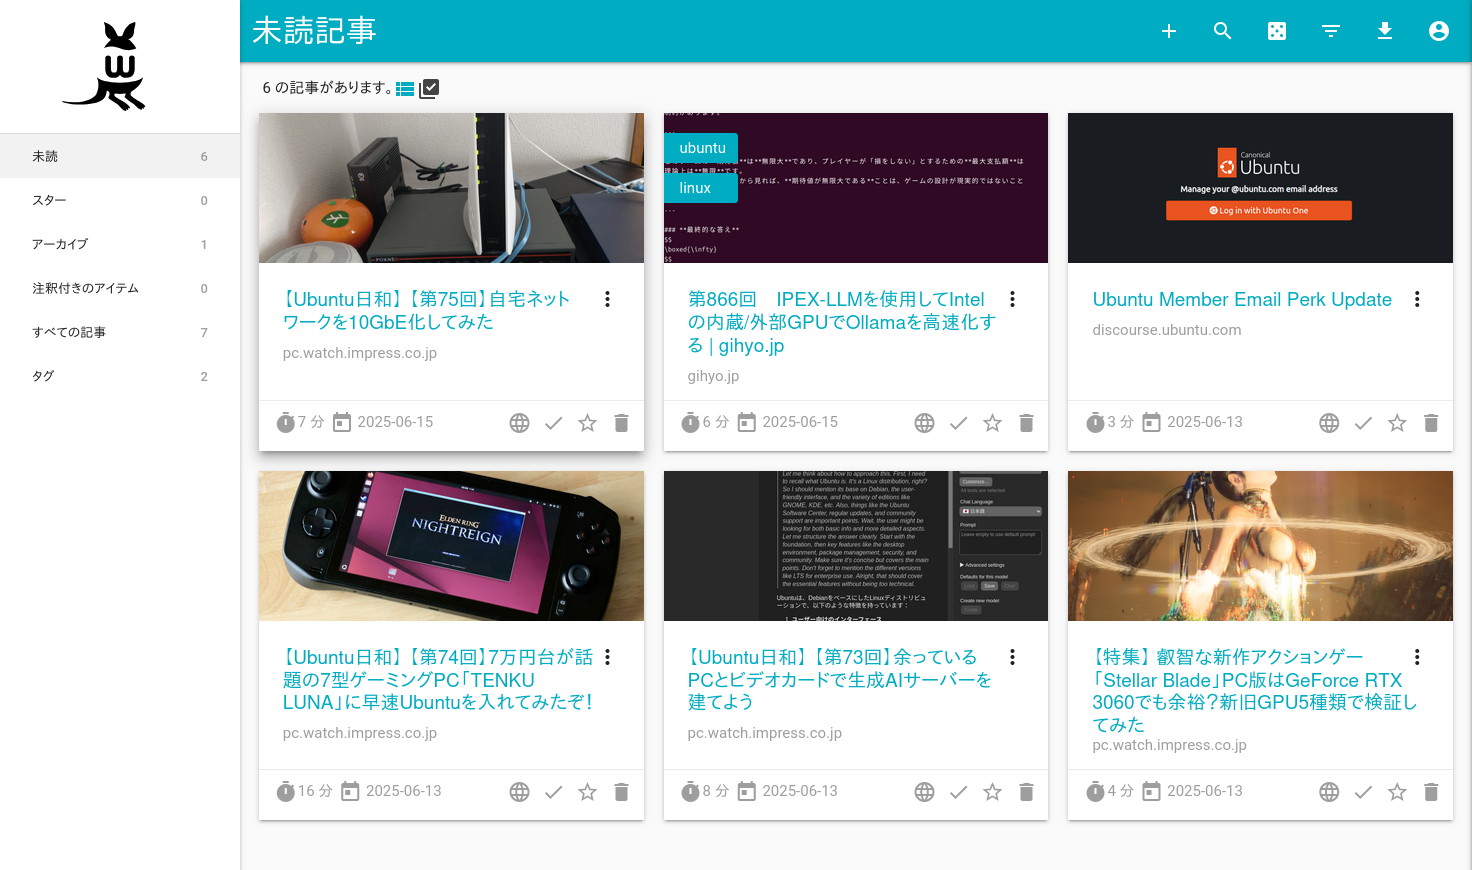Switch to list view layout icon
Viewport: 1472px width, 870px height.
[x=405, y=89]
